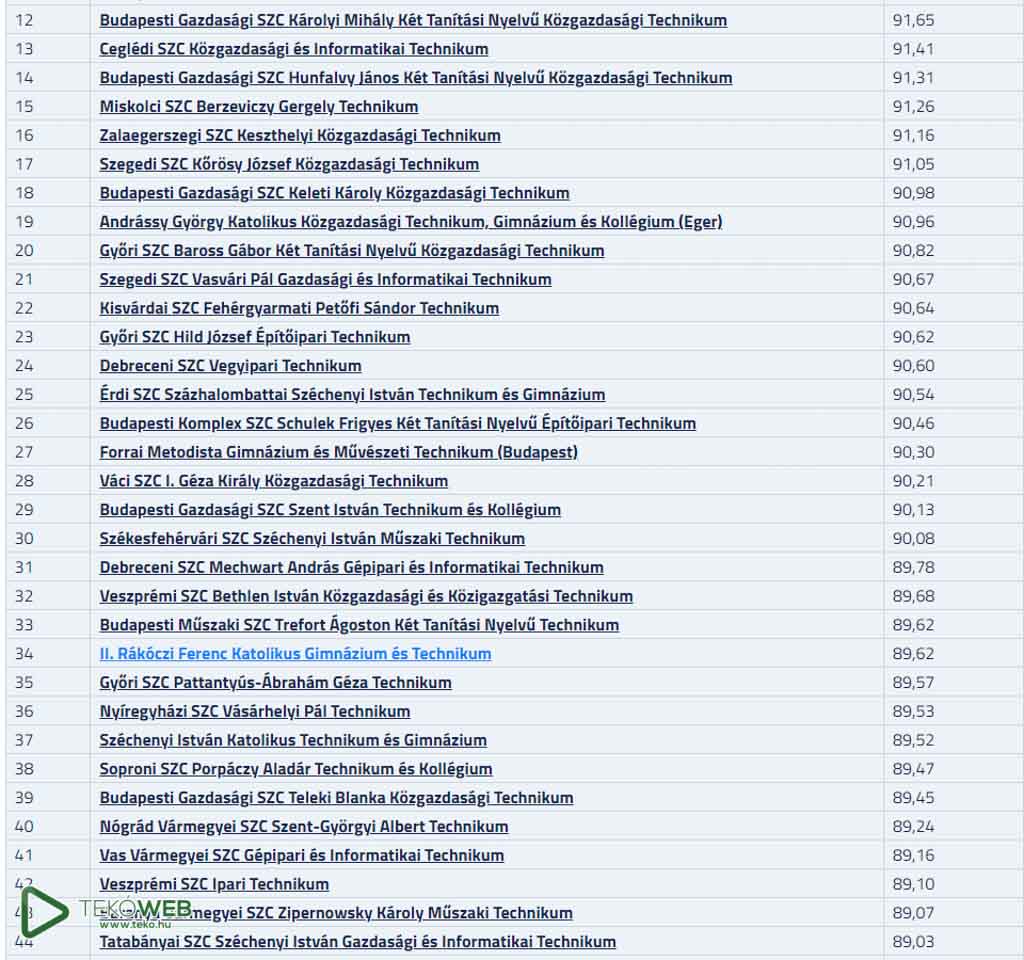Open Forrai Metodista Gimnázium és Művészeti Technikum
The width and height of the screenshot is (1024, 960).
pyautogui.click(x=338, y=451)
